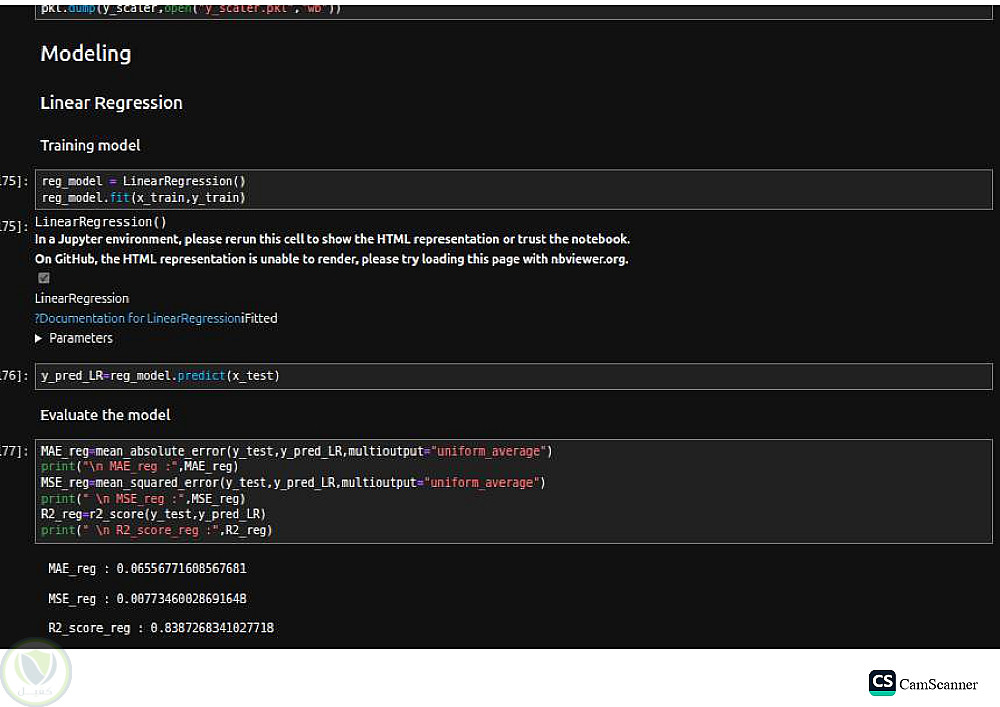Click the R2_score_reg output value line

[160, 628]
